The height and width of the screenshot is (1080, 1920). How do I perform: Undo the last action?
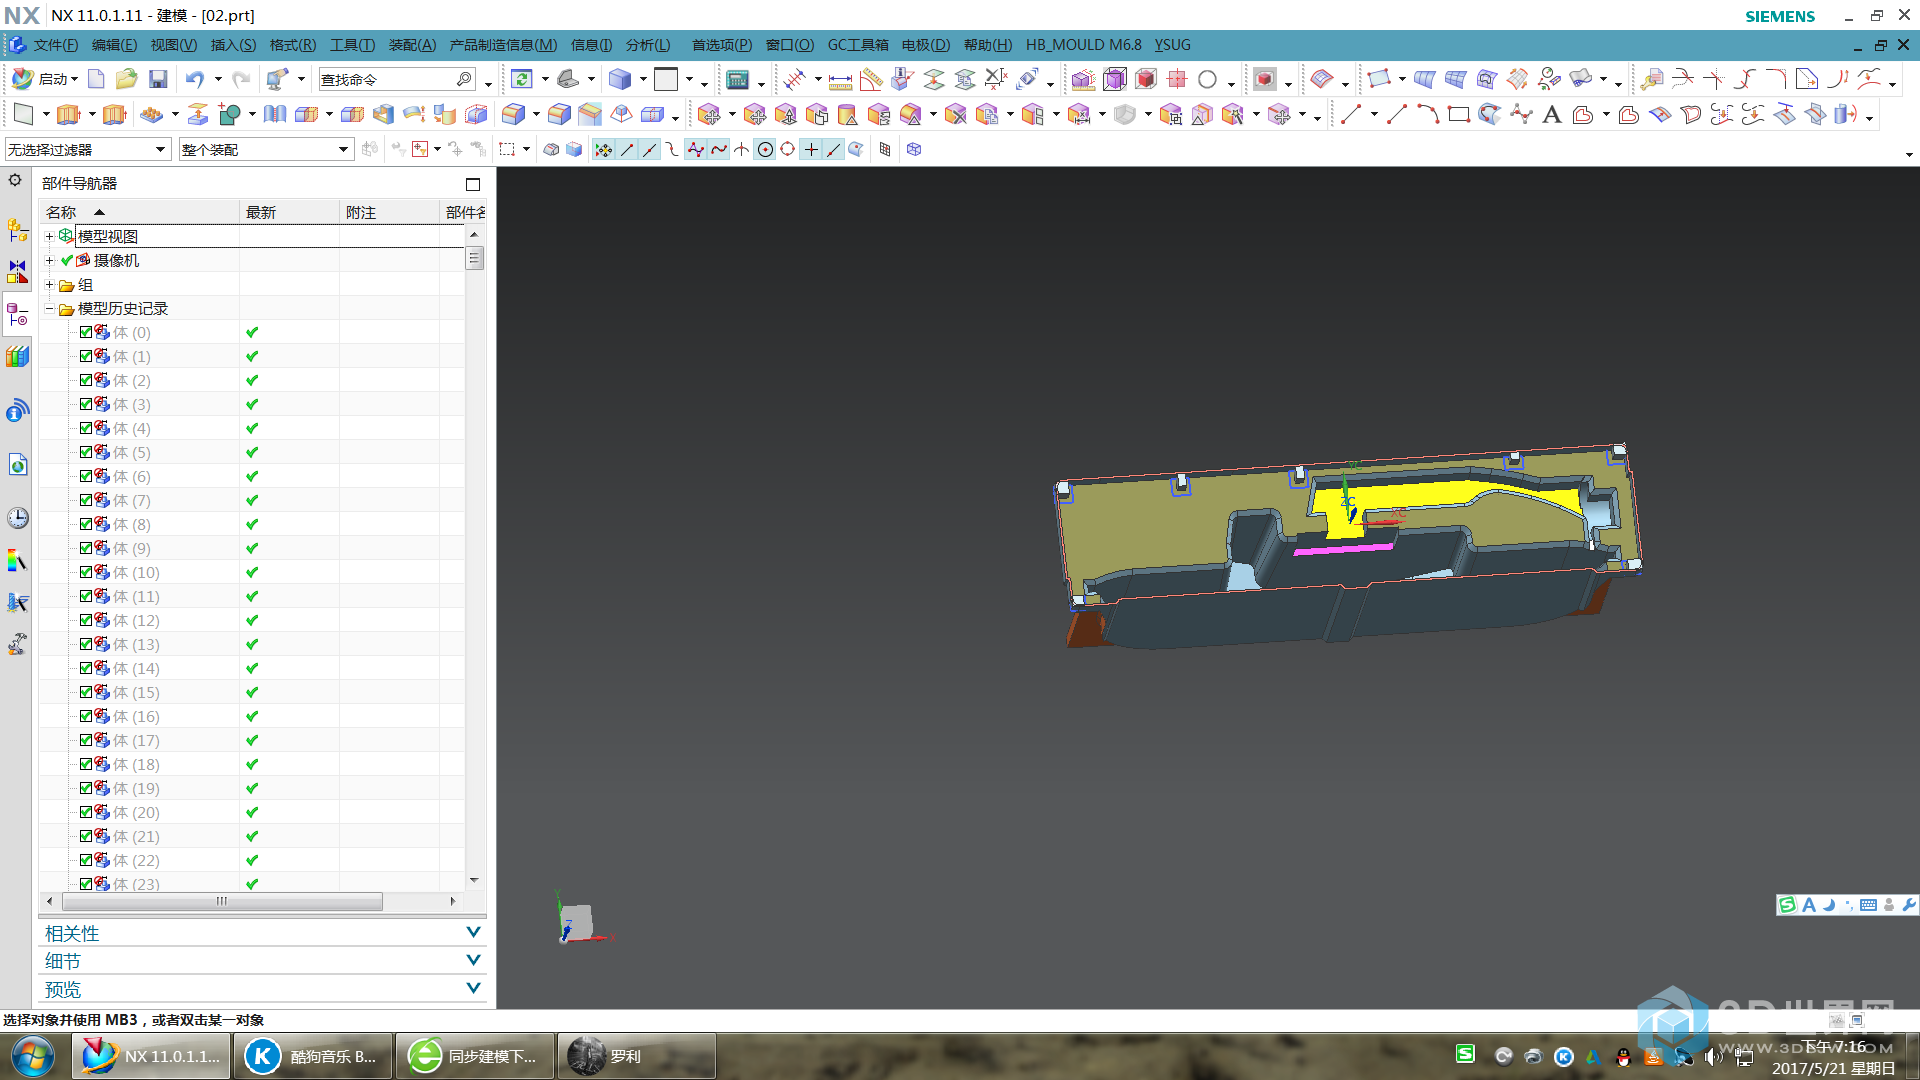click(194, 79)
